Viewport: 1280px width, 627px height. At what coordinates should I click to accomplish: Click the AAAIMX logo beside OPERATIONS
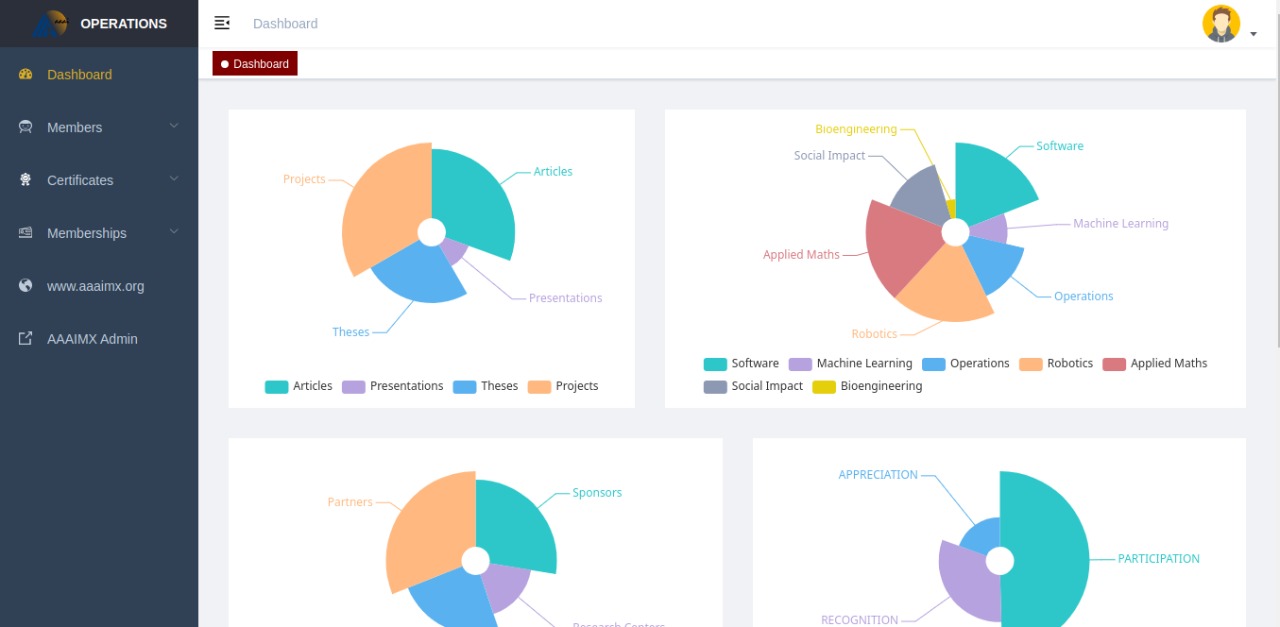[50, 23]
